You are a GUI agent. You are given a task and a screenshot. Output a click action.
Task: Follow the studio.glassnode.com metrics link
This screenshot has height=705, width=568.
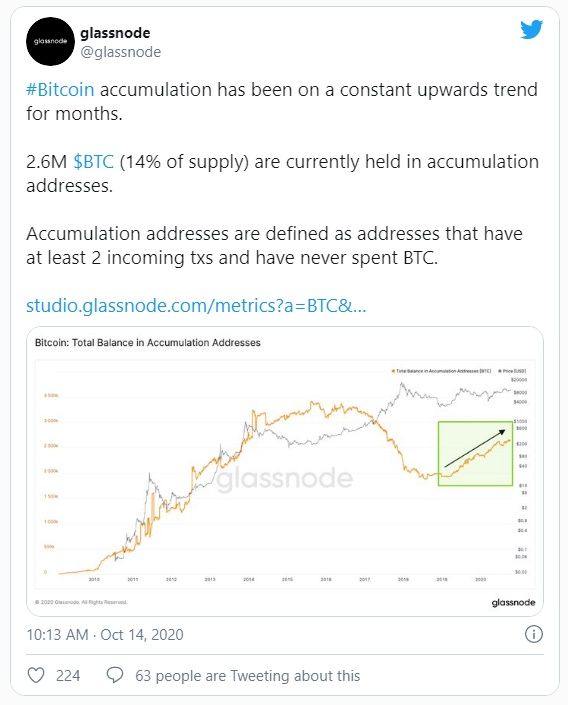click(196, 306)
